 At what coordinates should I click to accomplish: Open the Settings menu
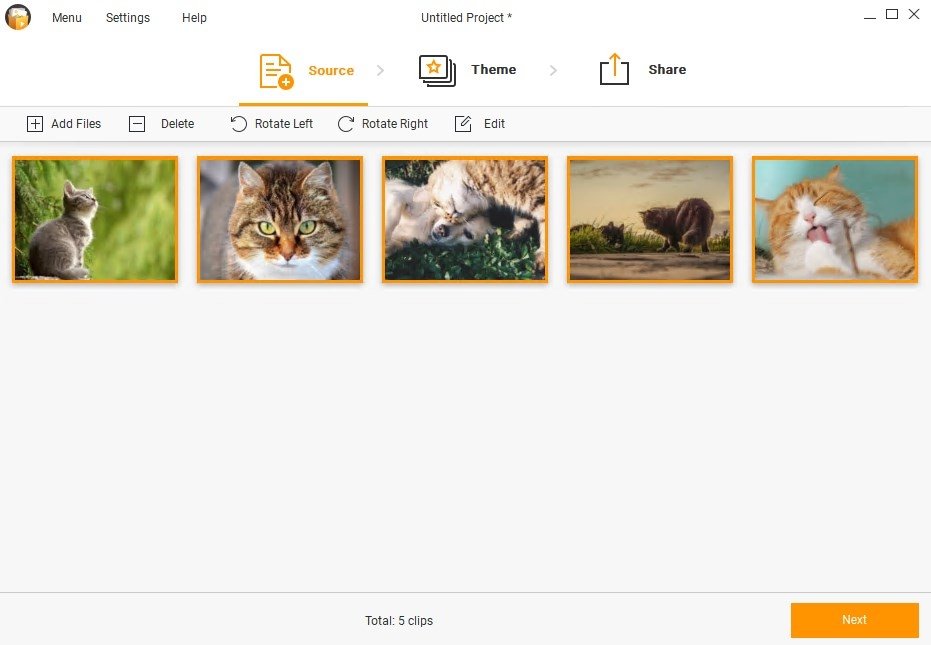128,18
